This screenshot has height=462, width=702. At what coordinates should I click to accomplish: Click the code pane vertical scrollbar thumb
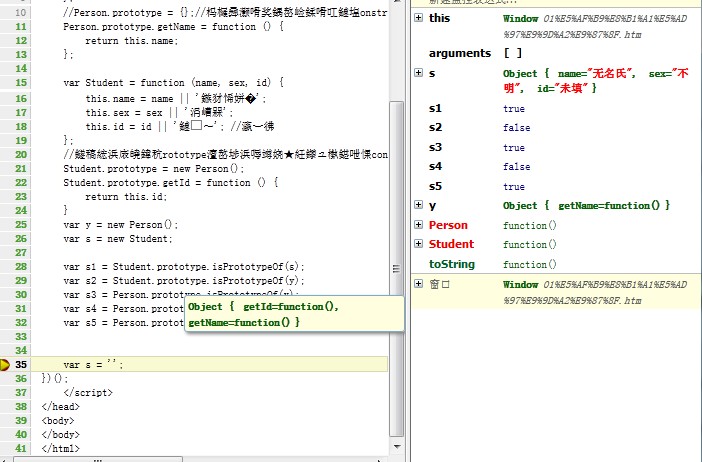pos(397,269)
